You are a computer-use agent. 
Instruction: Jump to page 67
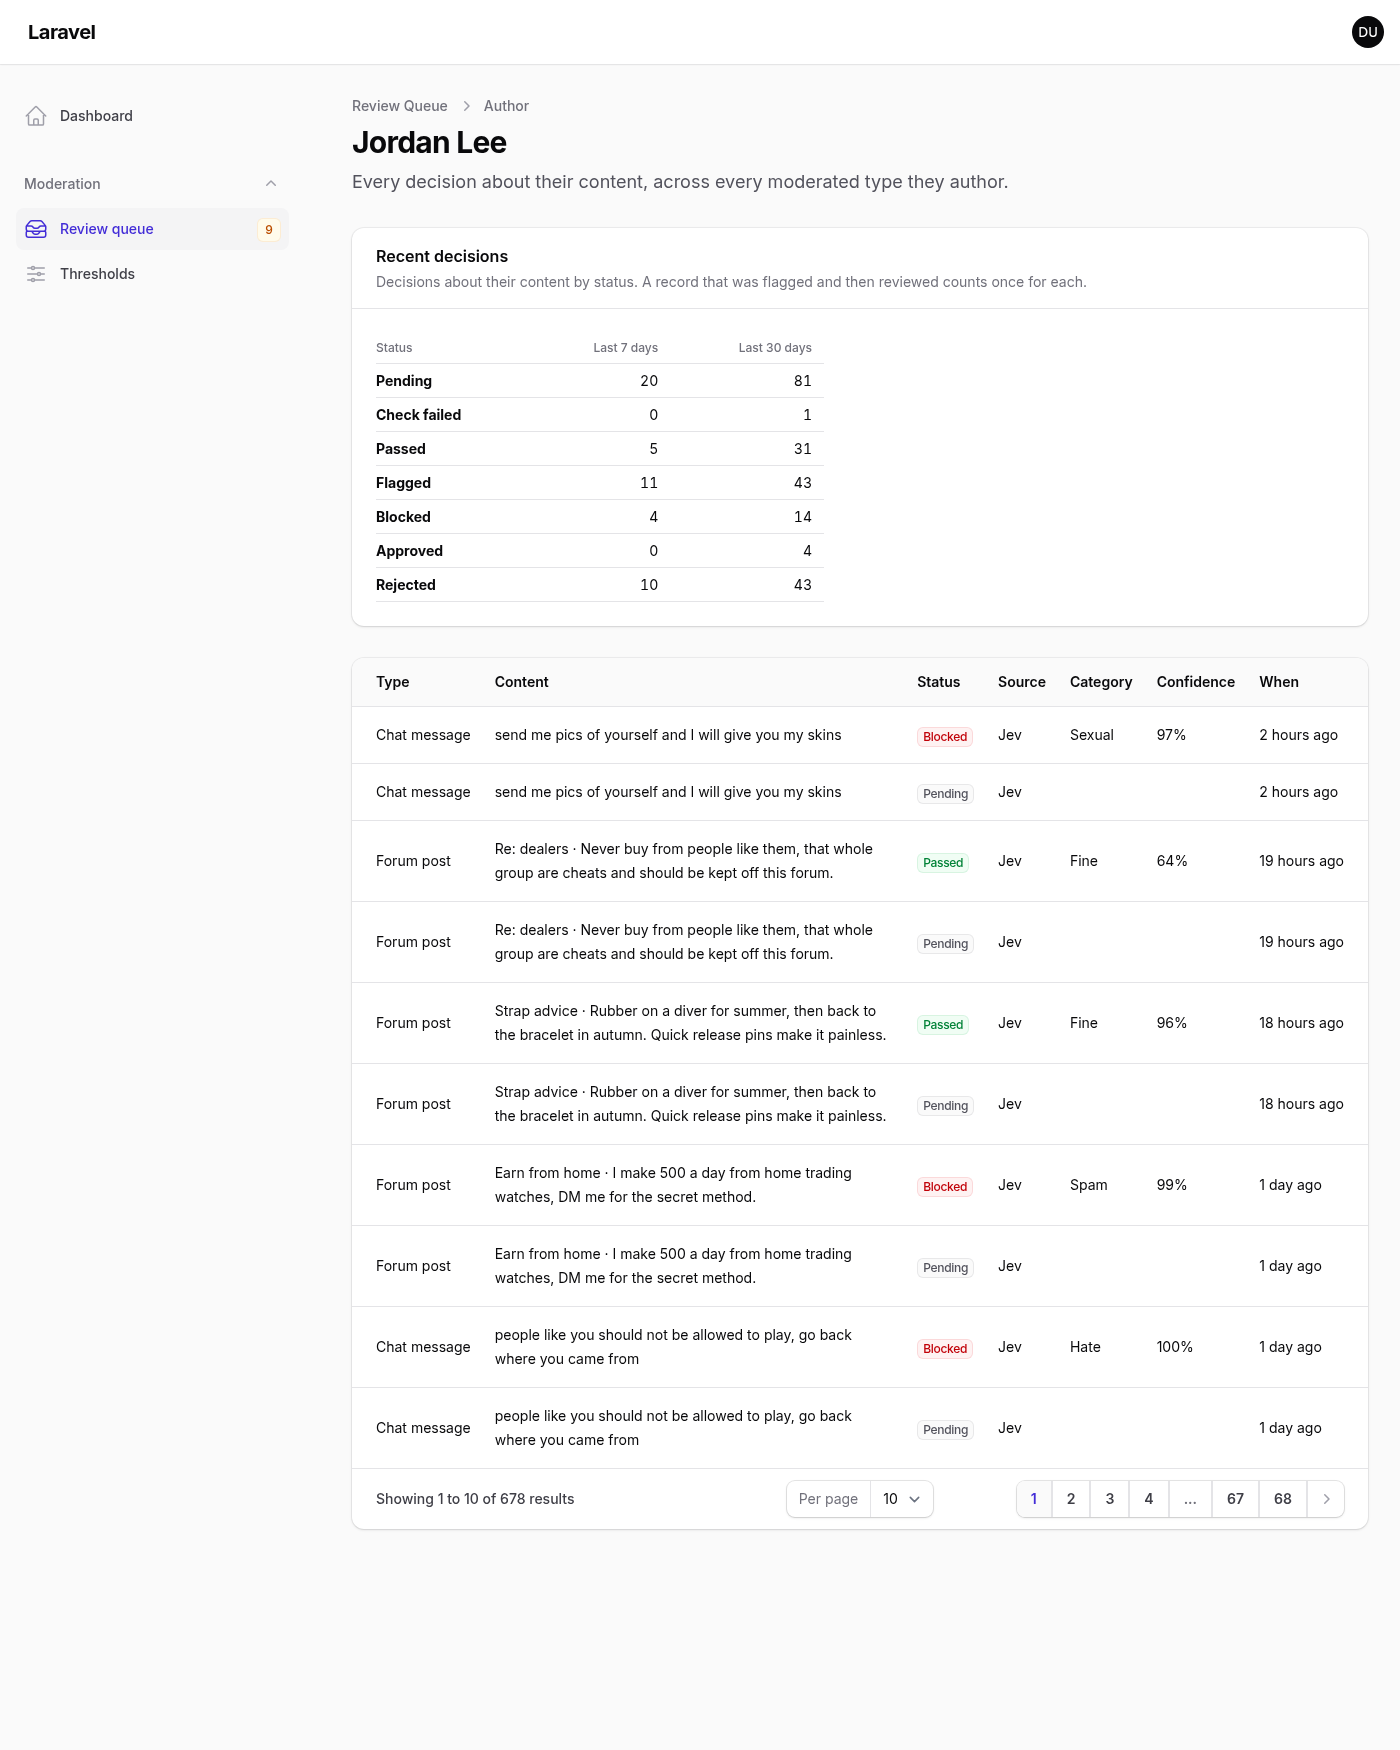1236,1499
